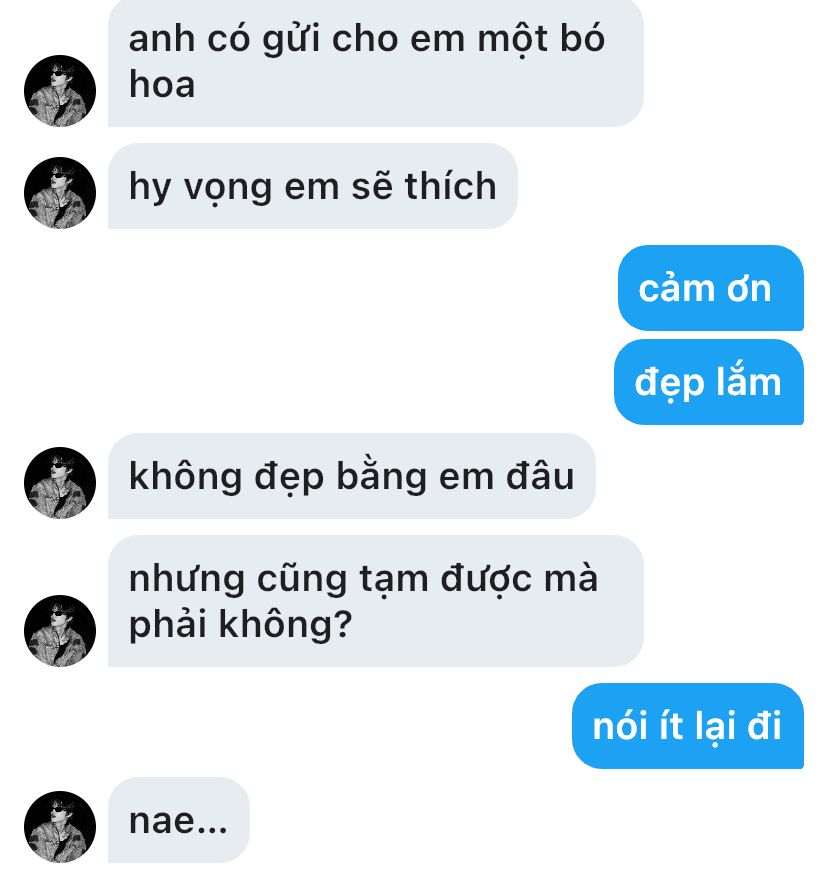Click the words 'phải không?' in the gray bubble

[x=240, y=624]
